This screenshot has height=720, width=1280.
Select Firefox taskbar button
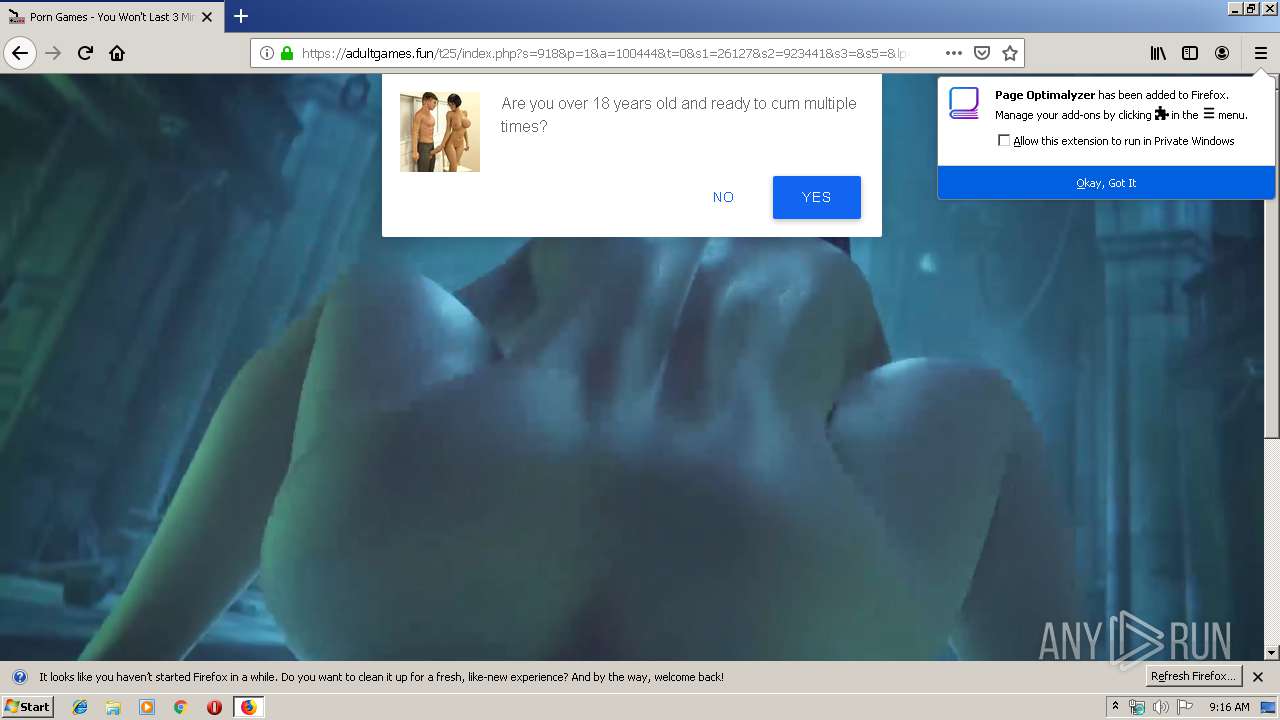pyautogui.click(x=248, y=707)
